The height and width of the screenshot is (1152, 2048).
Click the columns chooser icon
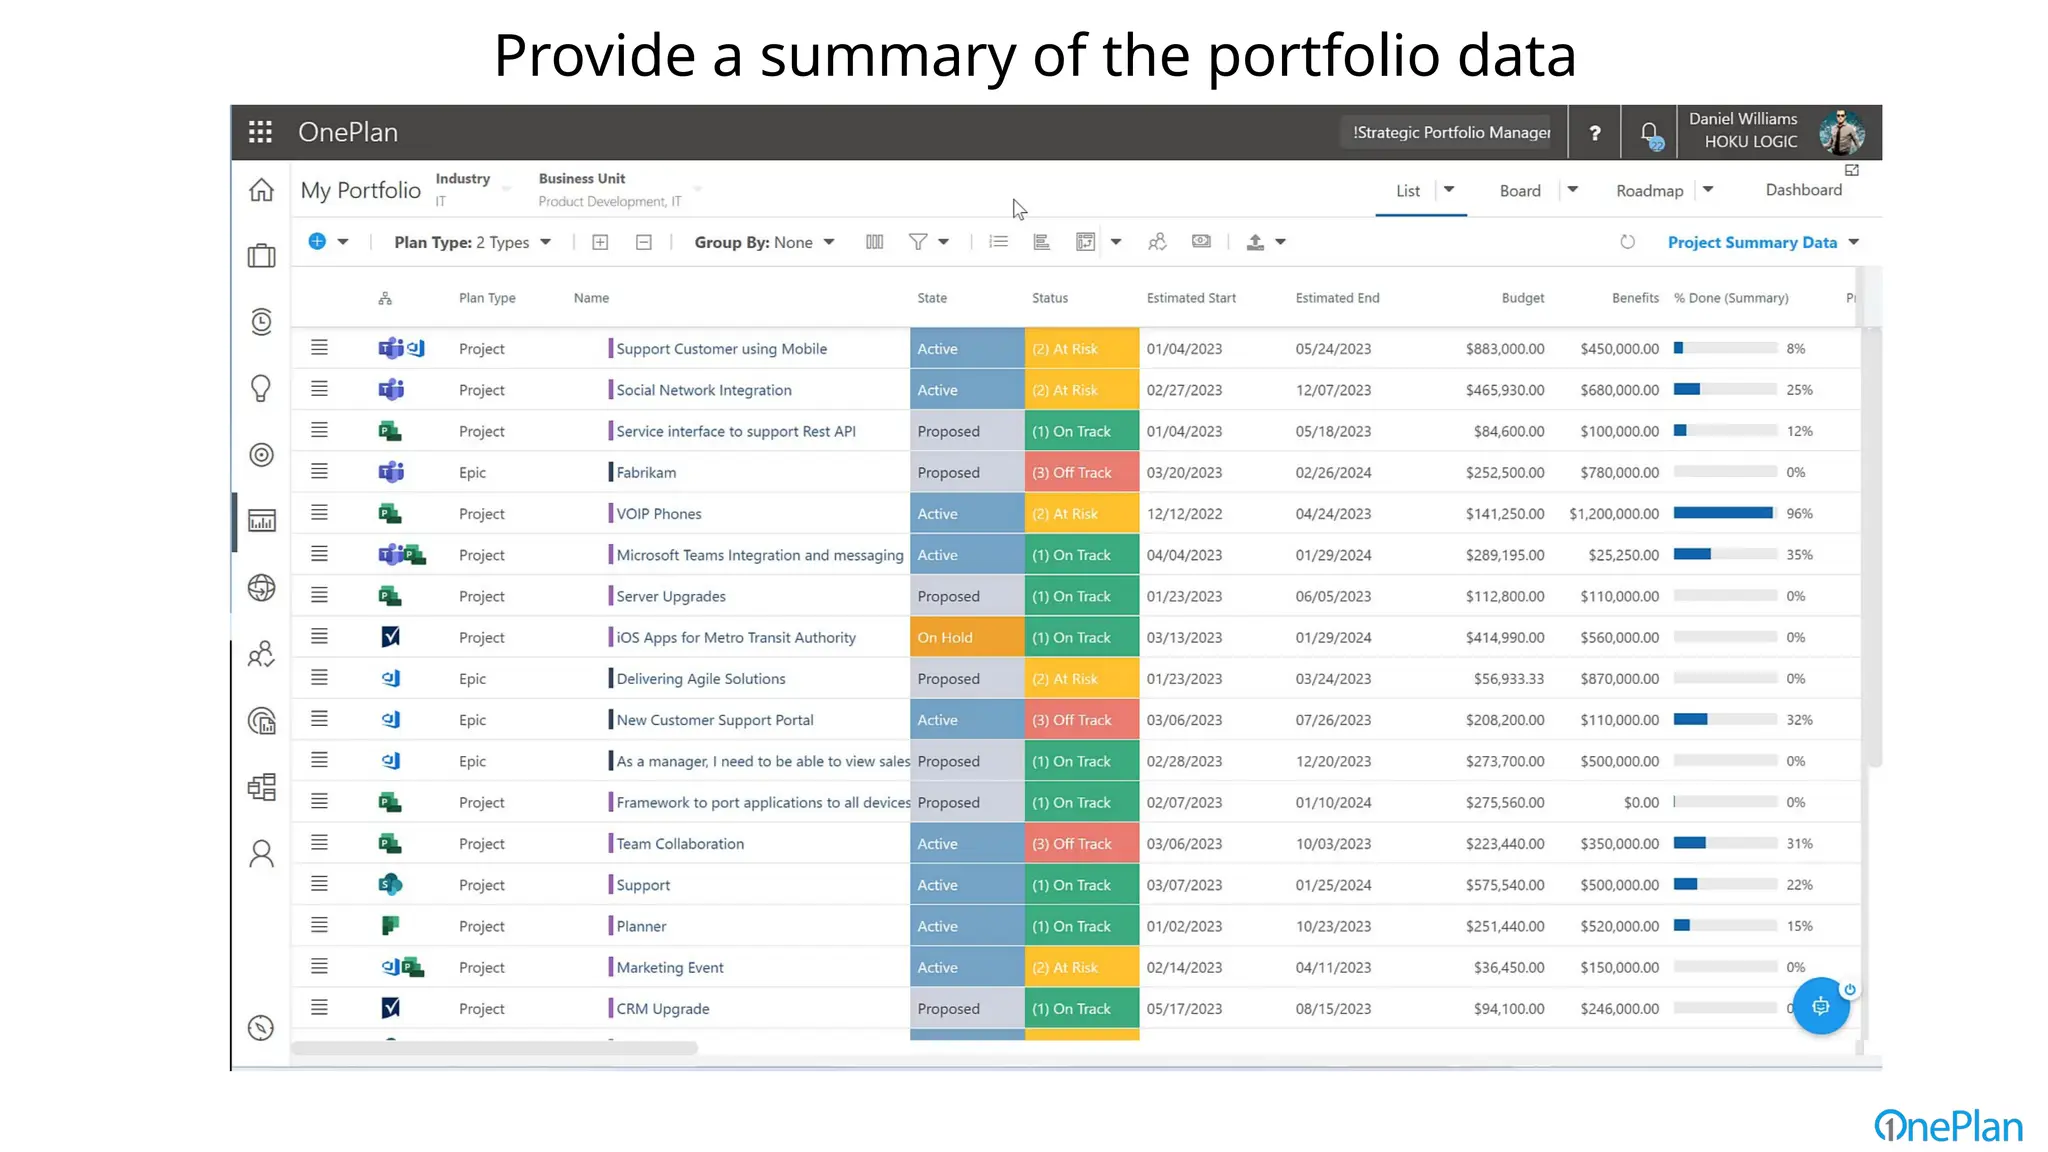[874, 242]
